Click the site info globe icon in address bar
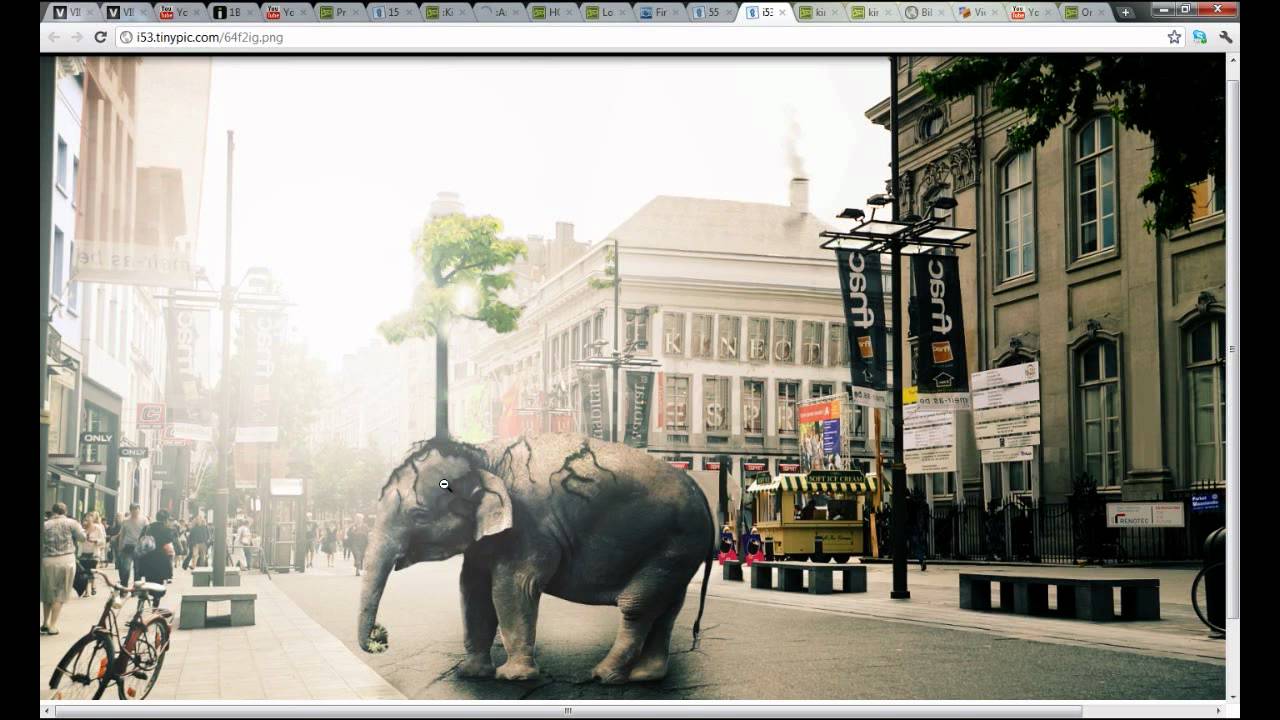 [126, 37]
